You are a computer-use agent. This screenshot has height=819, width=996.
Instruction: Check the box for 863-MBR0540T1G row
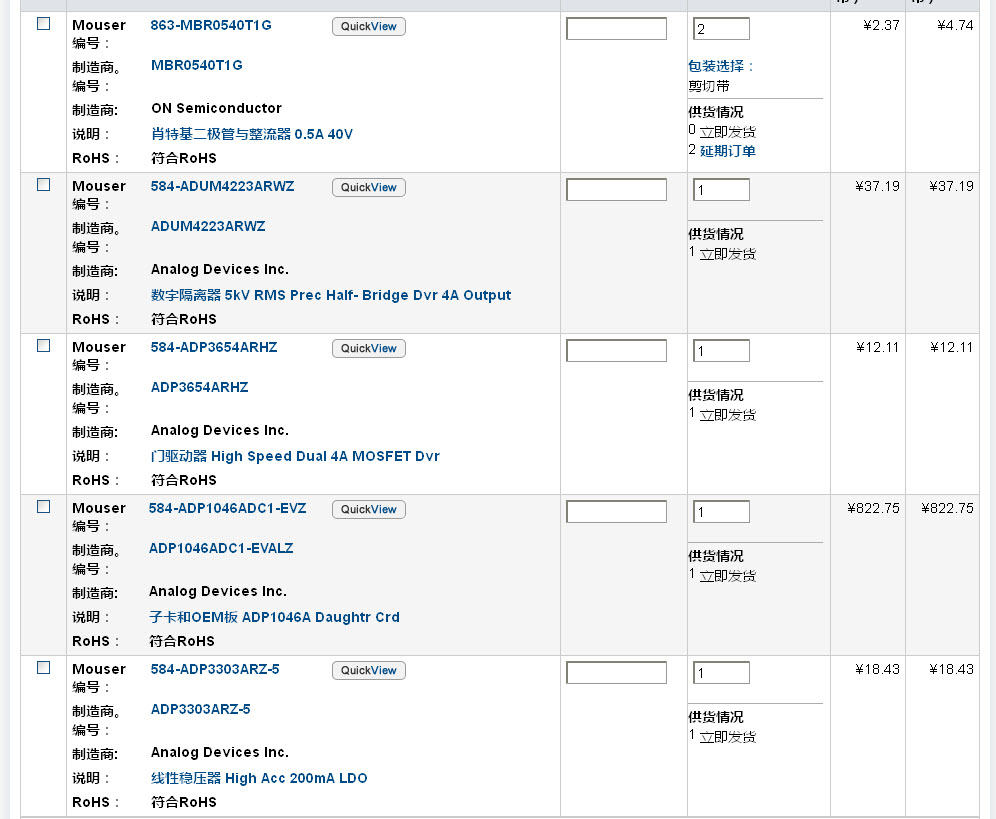(x=43, y=24)
